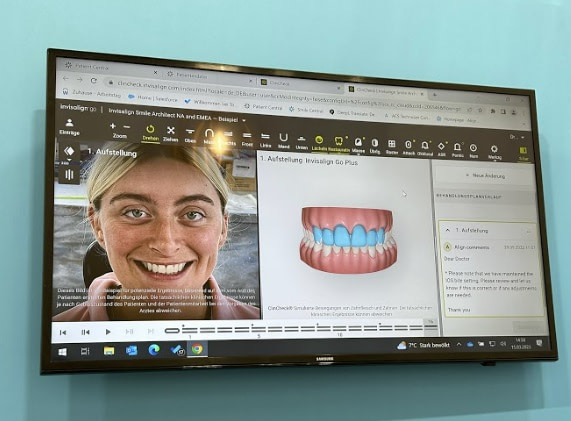The image size is (571, 421).
Task: Click the 3D teeth model in viewer
Action: (348, 240)
